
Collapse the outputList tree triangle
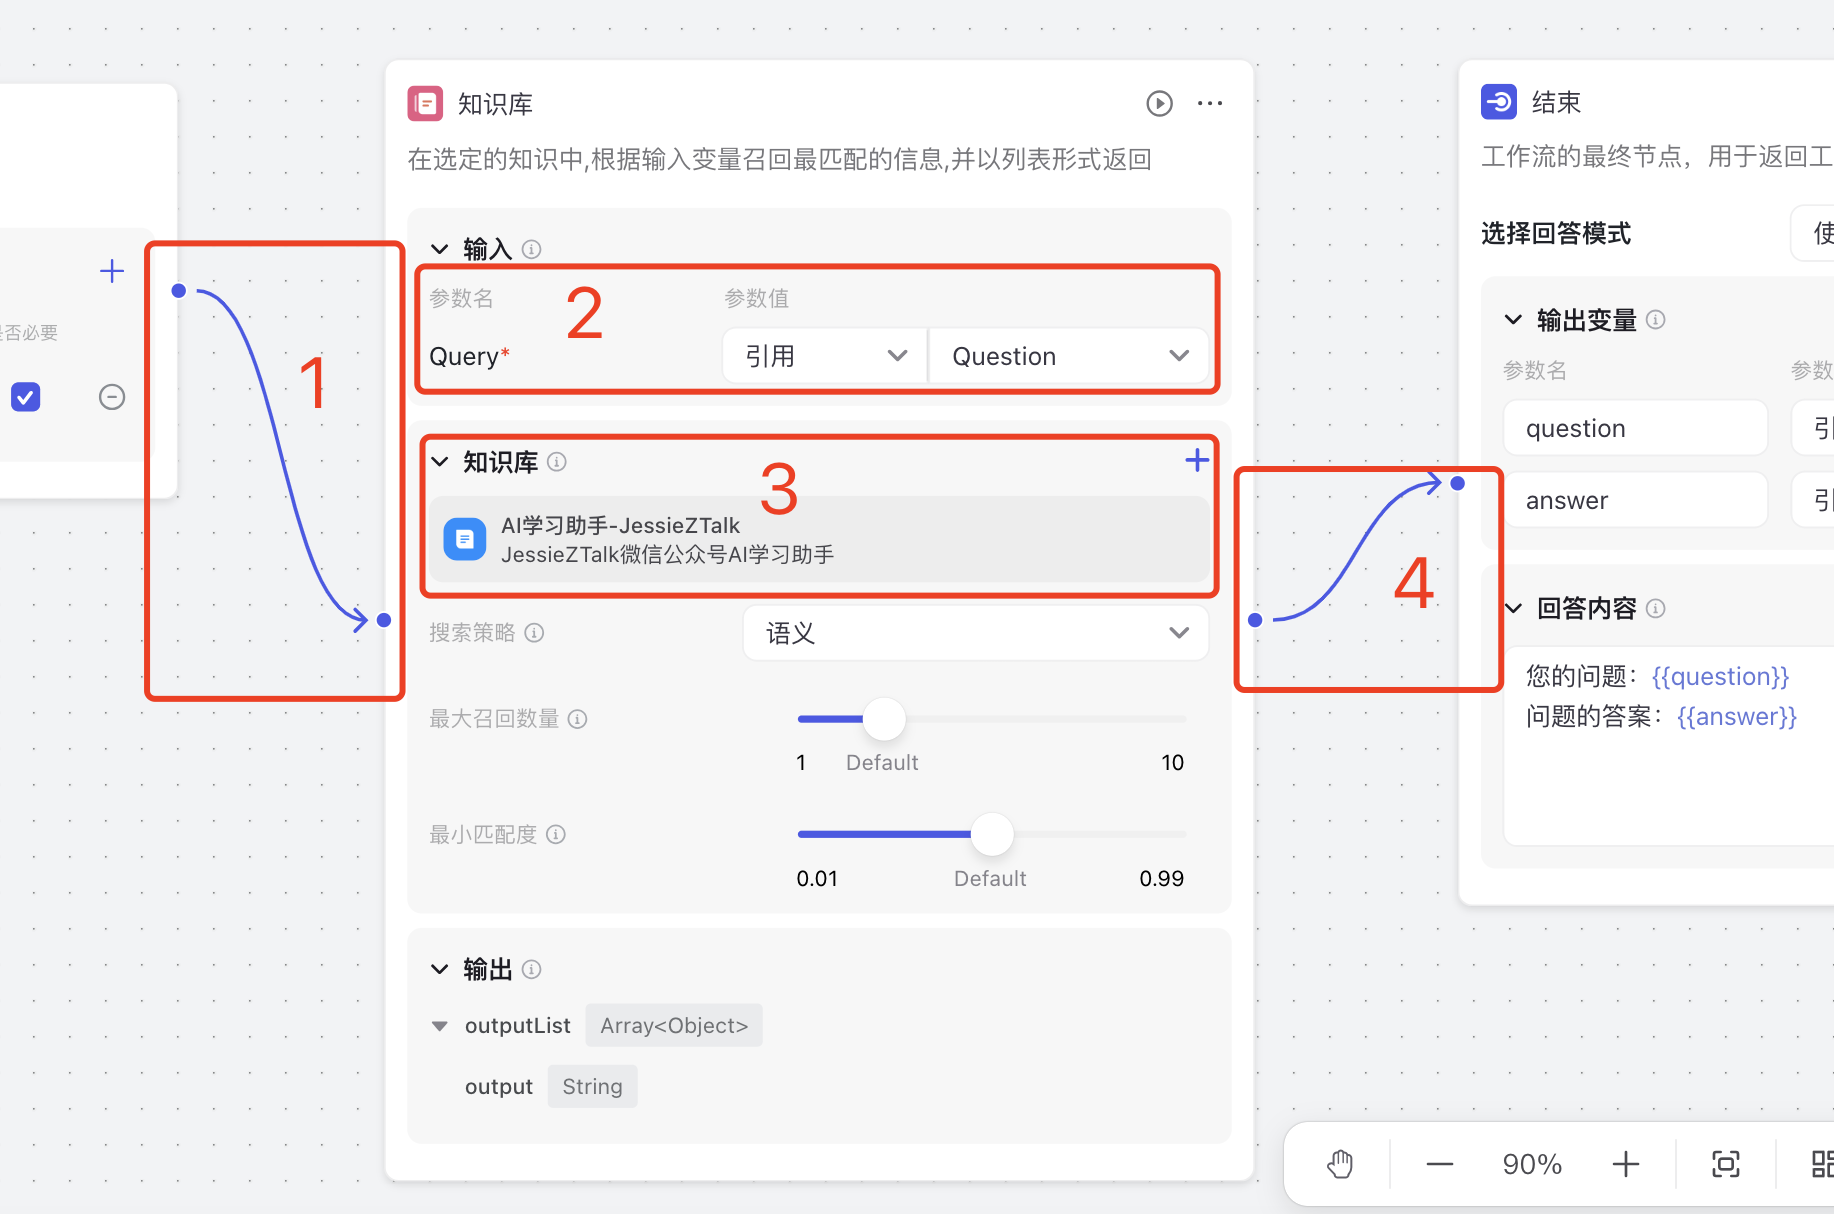[439, 1026]
